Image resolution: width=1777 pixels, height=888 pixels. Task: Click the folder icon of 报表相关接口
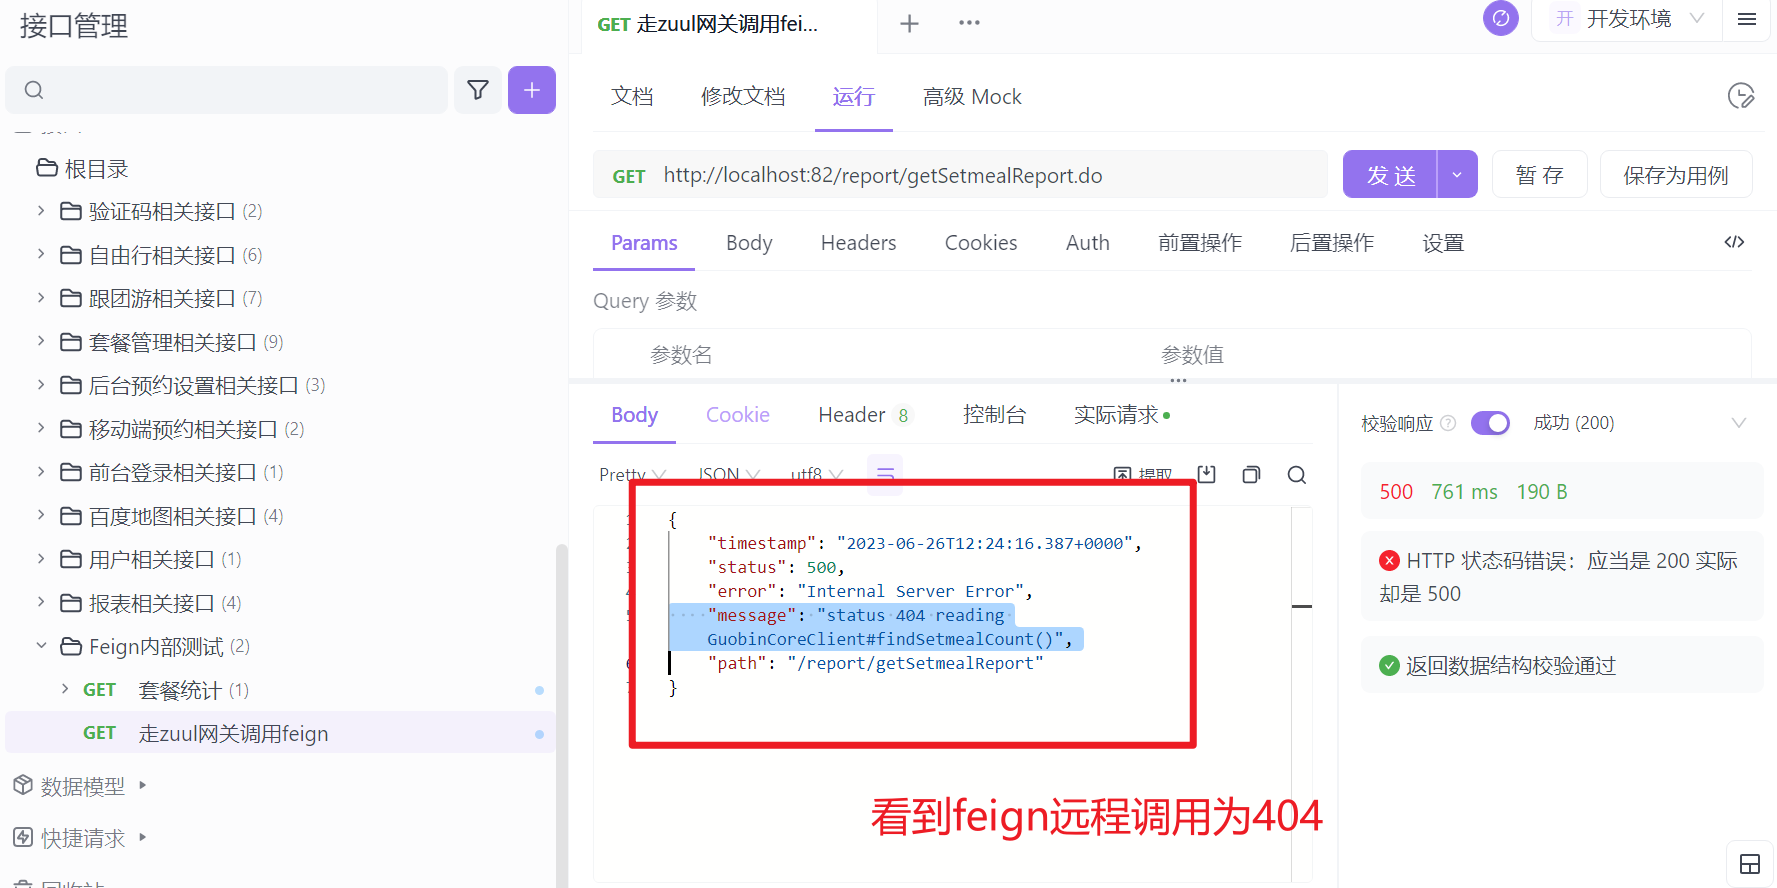click(x=71, y=603)
